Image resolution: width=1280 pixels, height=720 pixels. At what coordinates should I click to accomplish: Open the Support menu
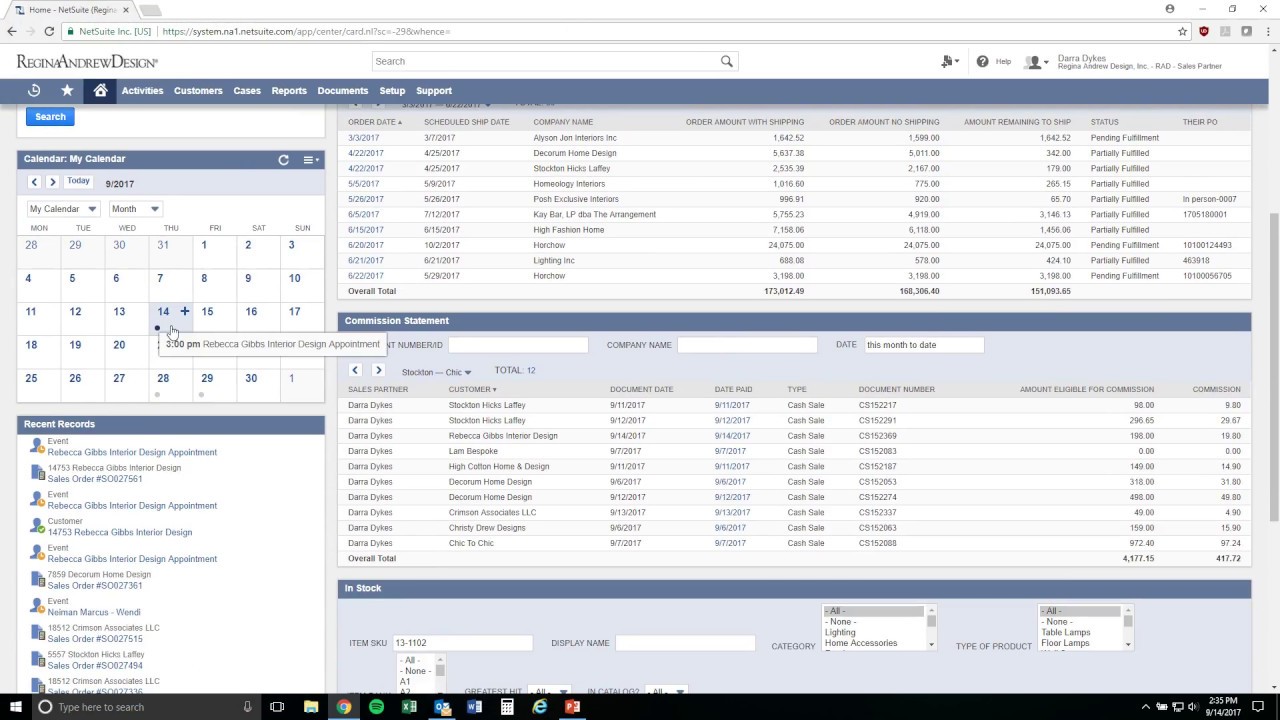pyautogui.click(x=434, y=91)
